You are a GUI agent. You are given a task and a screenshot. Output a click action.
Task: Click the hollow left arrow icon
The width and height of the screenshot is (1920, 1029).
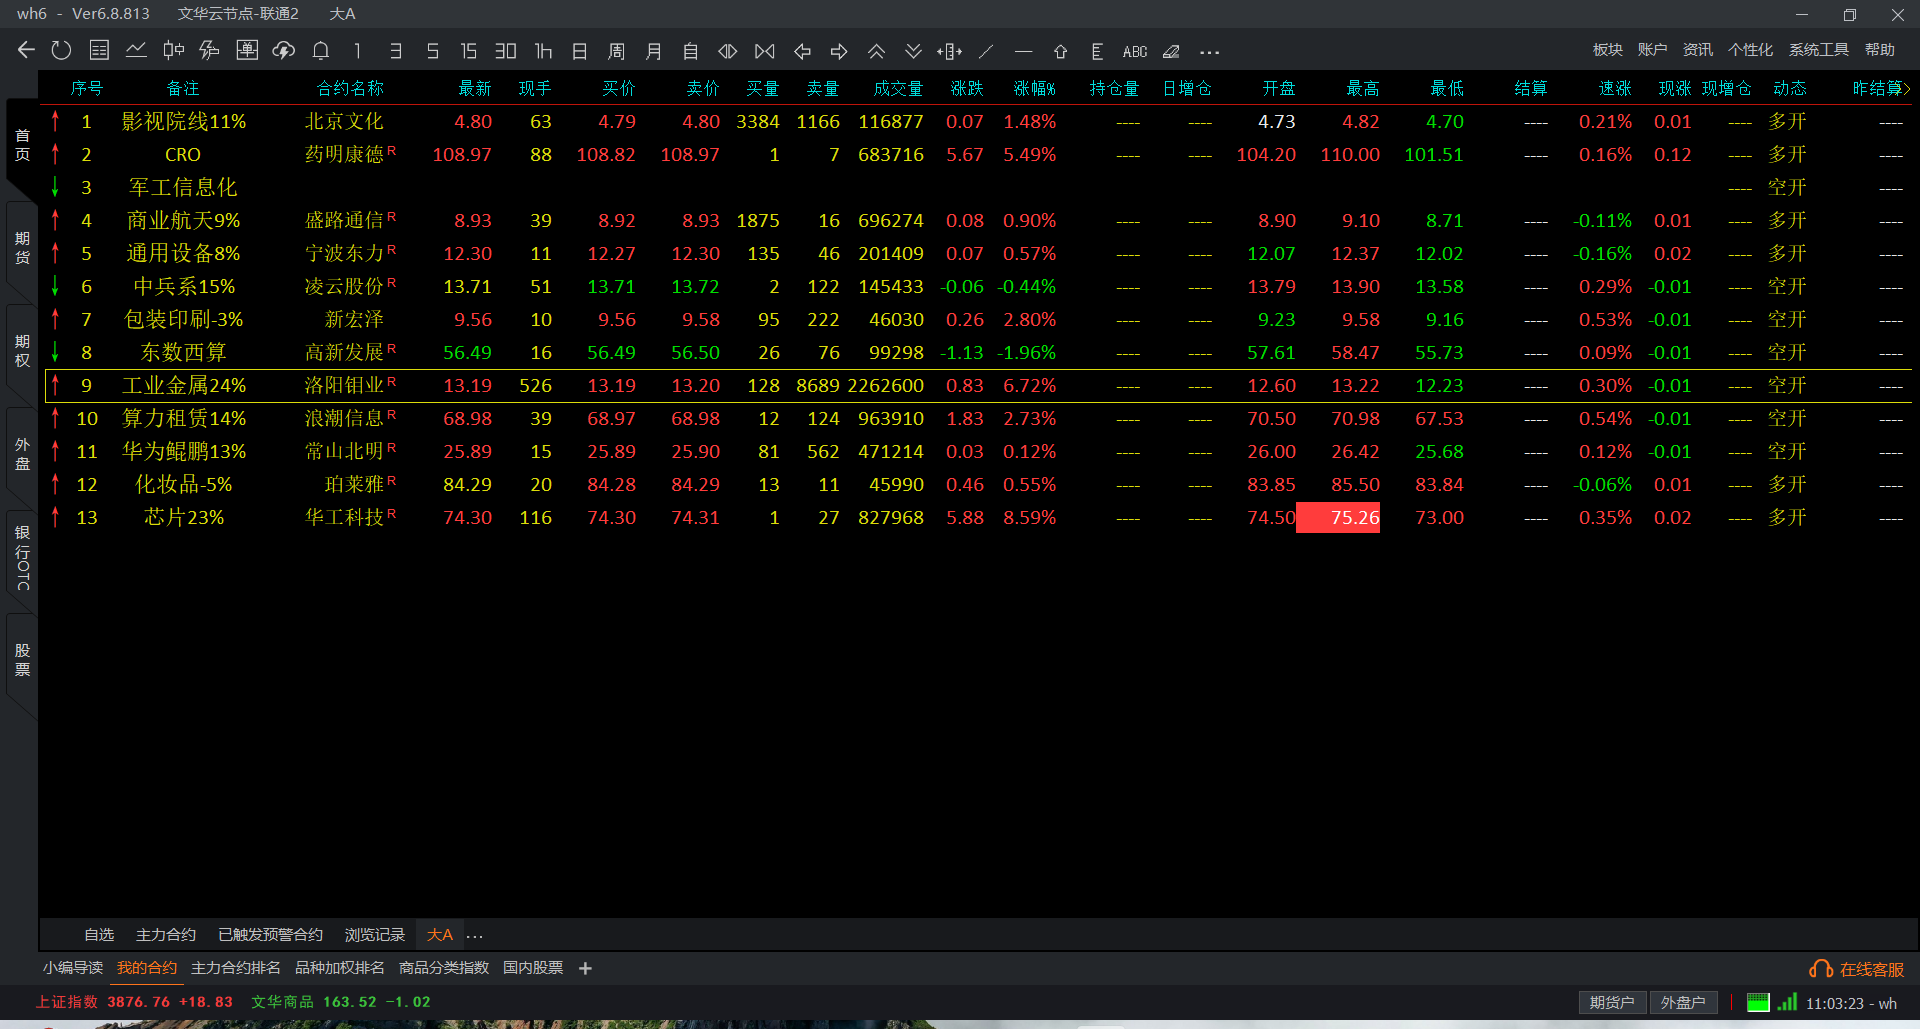point(802,51)
